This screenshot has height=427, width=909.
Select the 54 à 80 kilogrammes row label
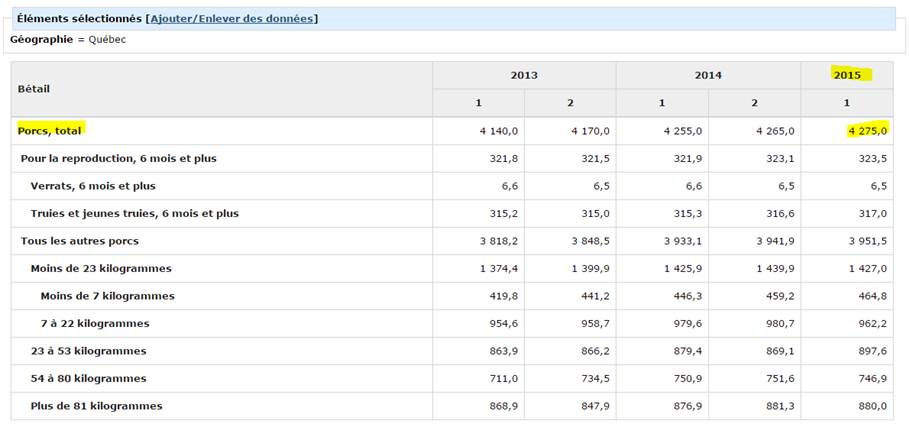(x=88, y=378)
